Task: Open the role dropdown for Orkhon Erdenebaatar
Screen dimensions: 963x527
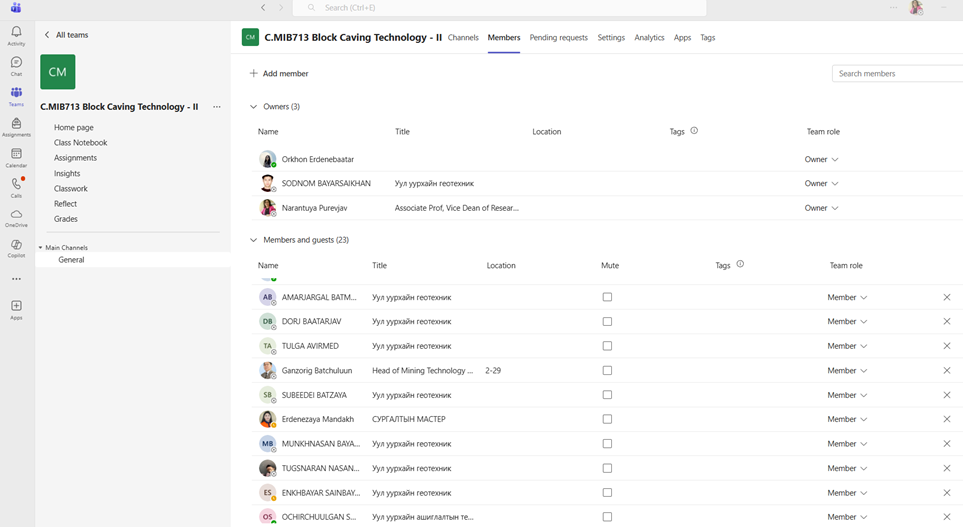Action: coord(821,159)
